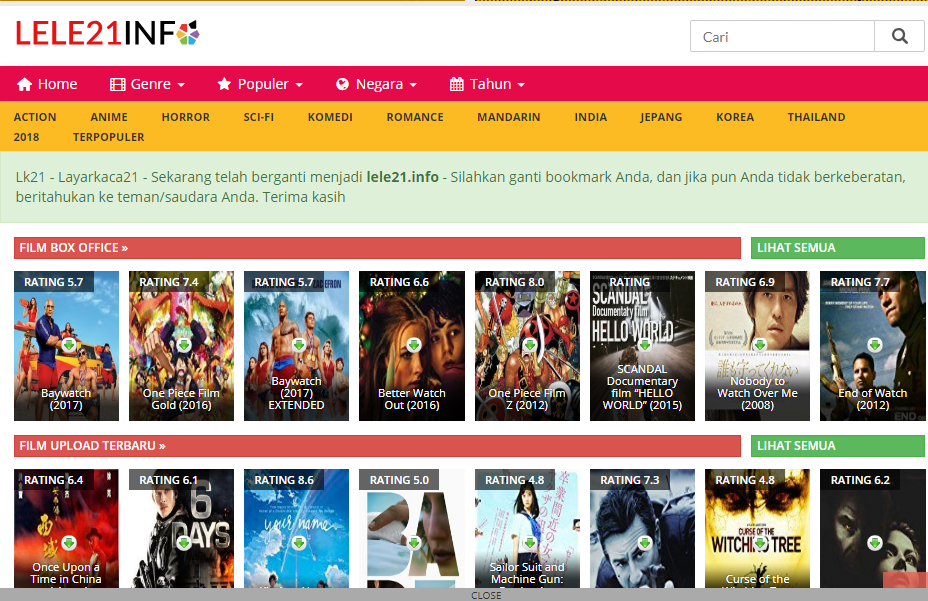Click download icon on Baywatch EXTENDED poster

click(x=299, y=345)
